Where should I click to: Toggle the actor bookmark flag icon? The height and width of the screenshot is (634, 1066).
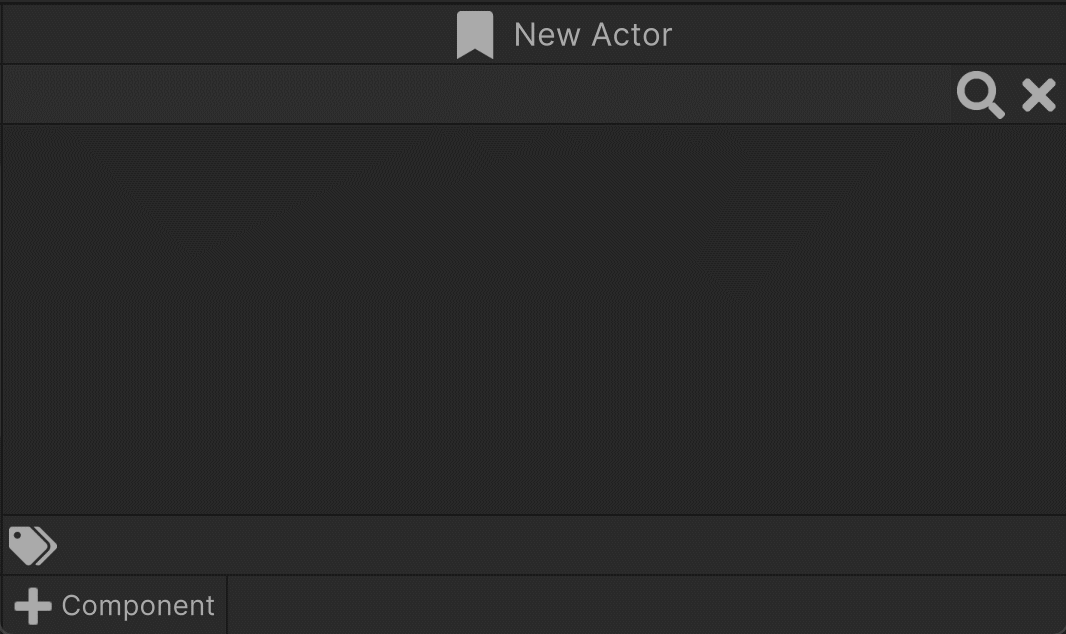coord(475,35)
